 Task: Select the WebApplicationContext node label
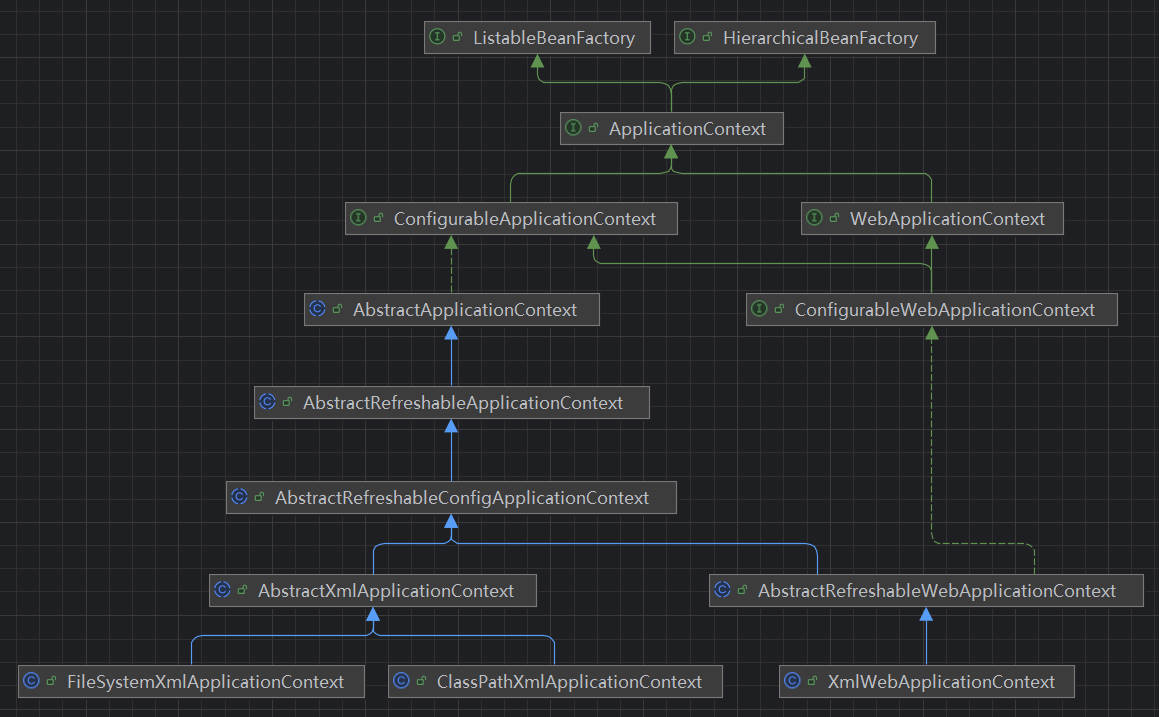pos(946,219)
